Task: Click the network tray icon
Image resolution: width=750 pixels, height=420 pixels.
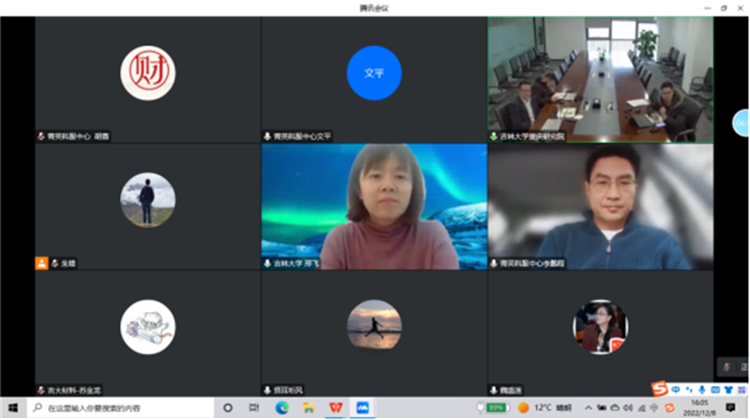Action: [x=641, y=408]
